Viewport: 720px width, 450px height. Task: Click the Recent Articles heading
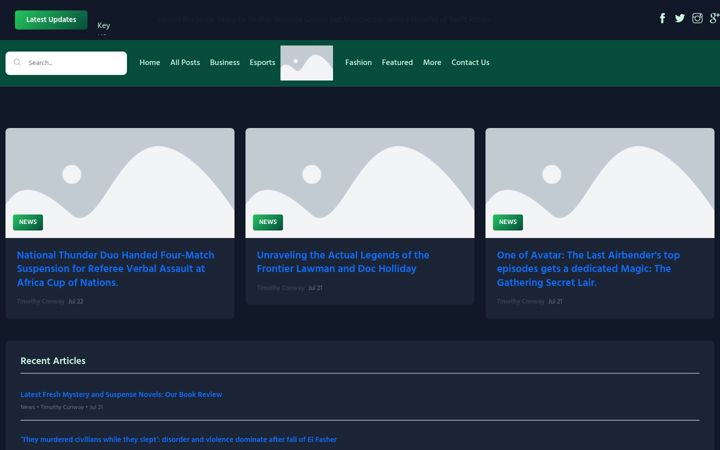53,361
